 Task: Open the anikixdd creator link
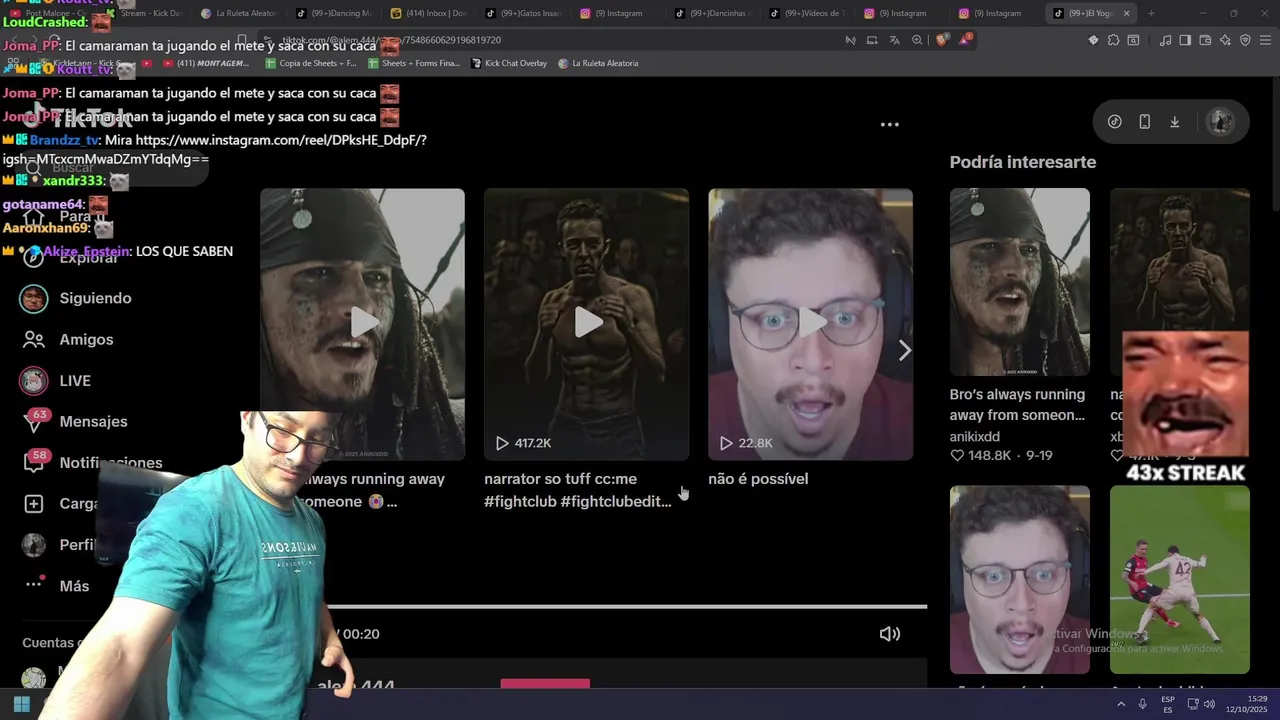coord(974,437)
